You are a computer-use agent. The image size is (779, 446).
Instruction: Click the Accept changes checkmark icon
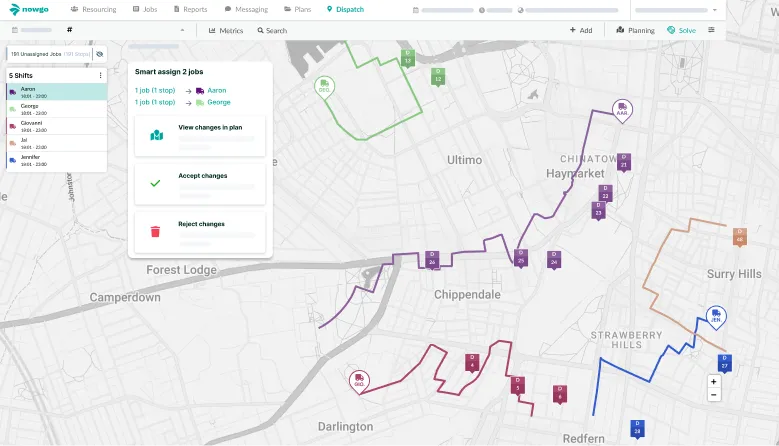tap(155, 183)
